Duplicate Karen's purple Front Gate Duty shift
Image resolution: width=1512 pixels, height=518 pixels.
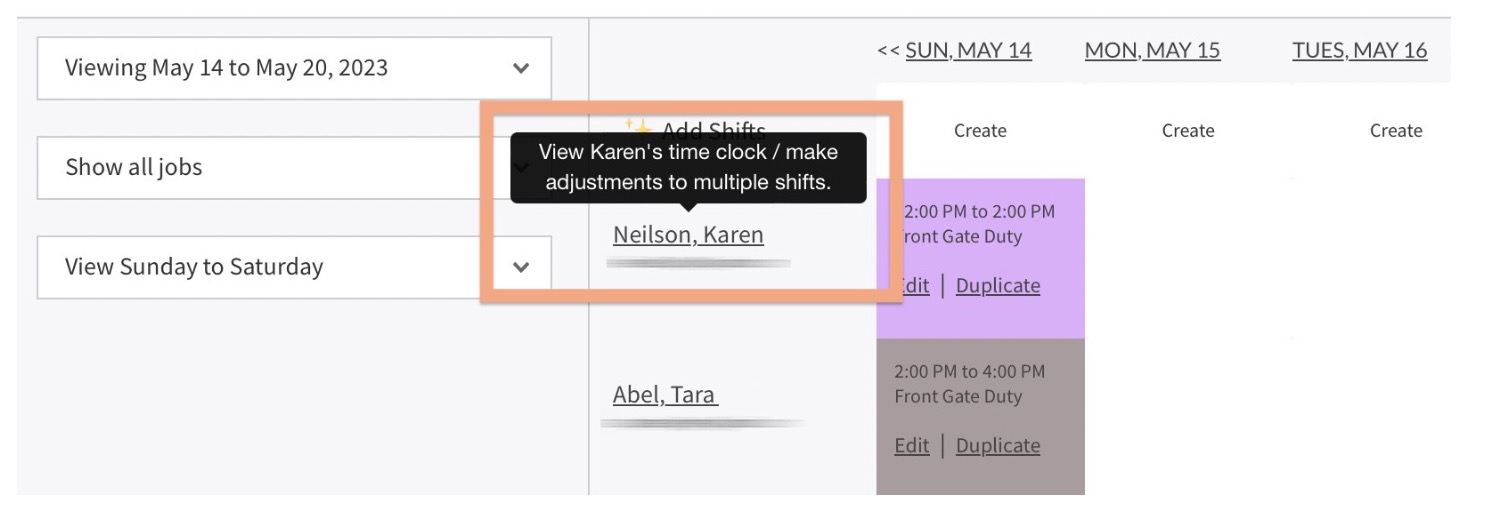coord(998,286)
